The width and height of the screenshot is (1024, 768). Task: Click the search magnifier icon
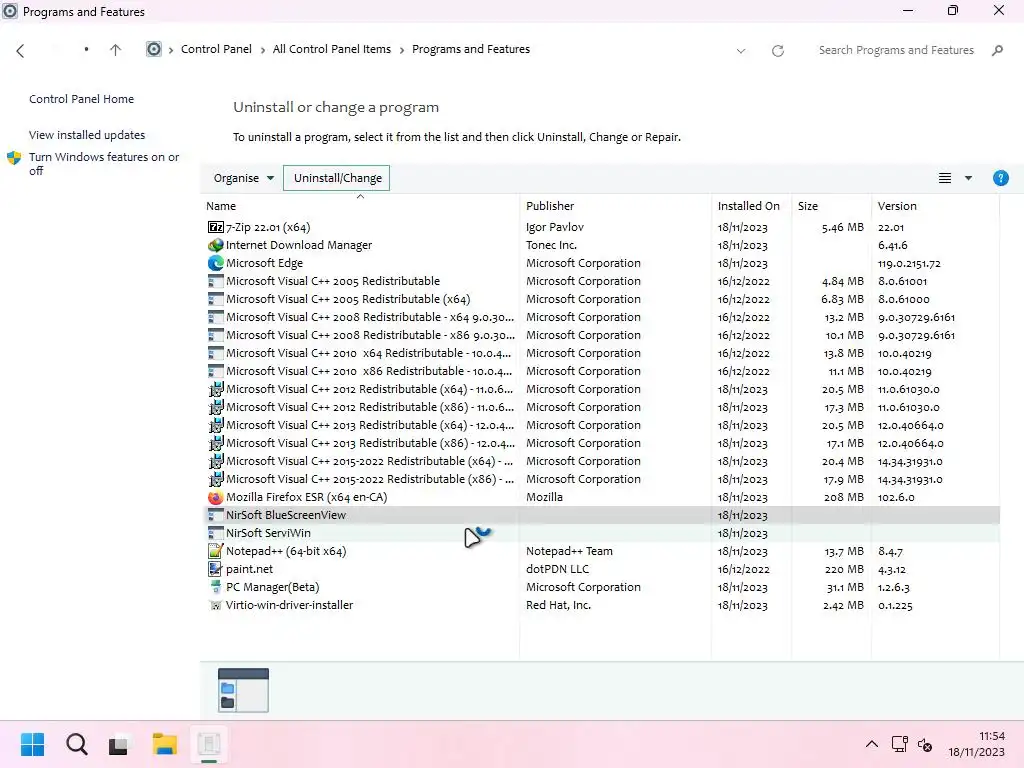(x=997, y=50)
